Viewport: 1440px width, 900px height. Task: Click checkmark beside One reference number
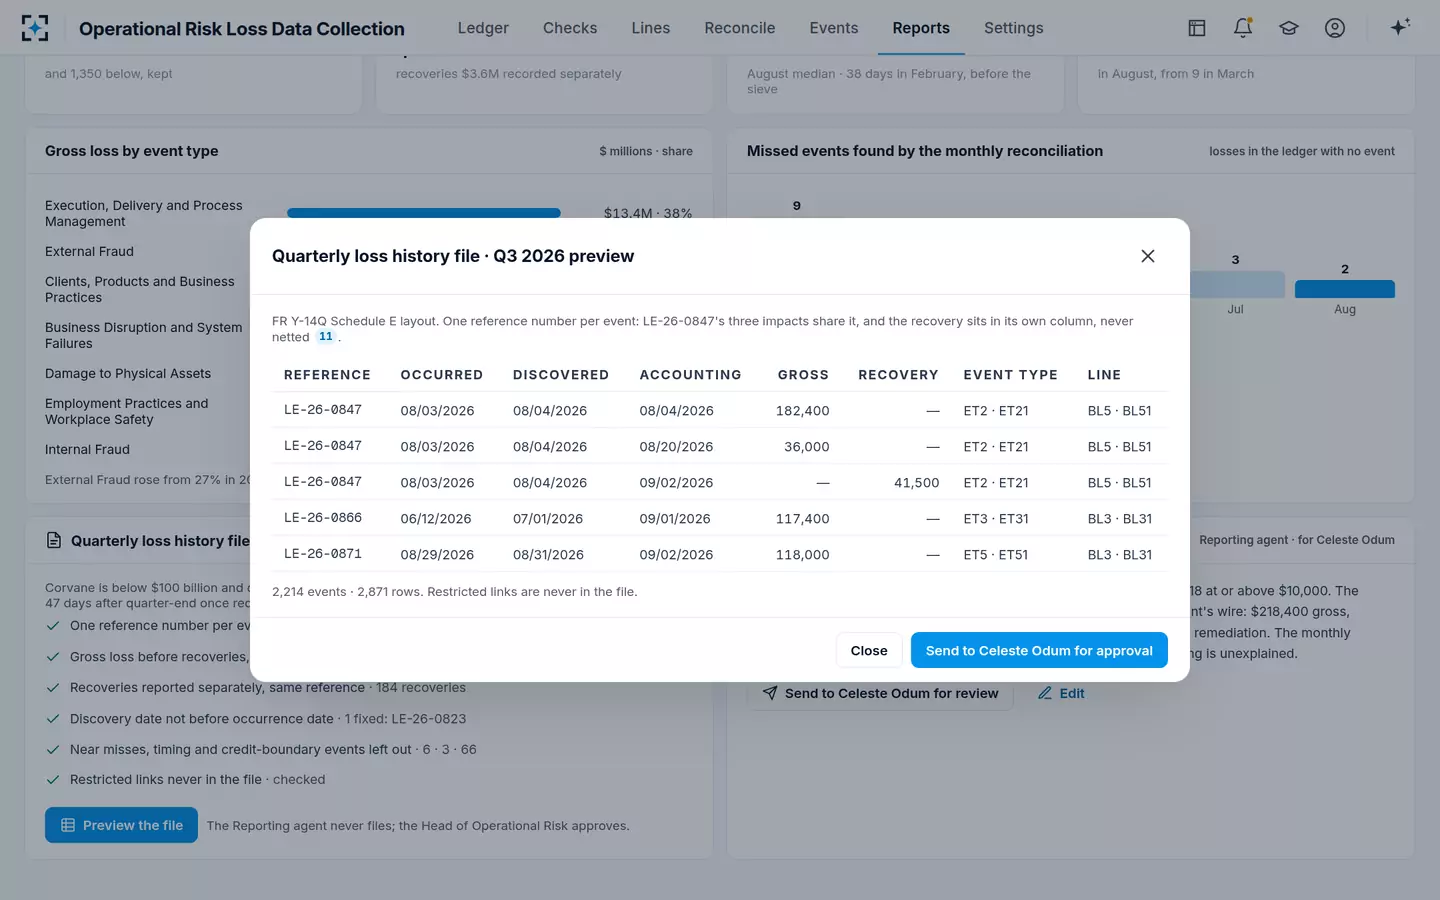[53, 626]
